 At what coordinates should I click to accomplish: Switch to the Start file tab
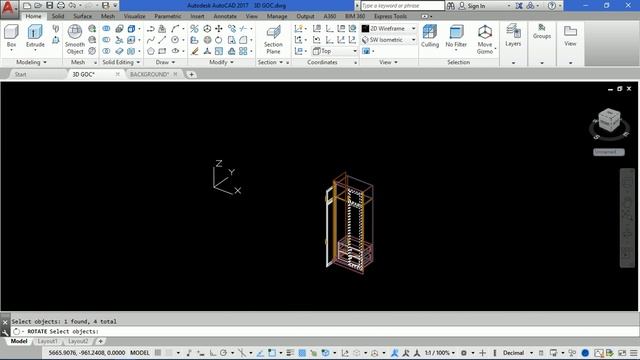tap(20, 74)
